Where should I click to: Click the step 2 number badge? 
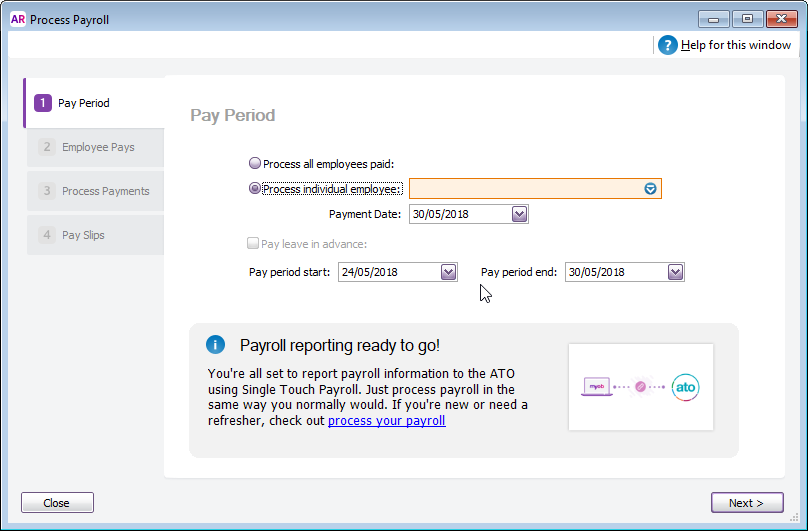pyautogui.click(x=46, y=147)
